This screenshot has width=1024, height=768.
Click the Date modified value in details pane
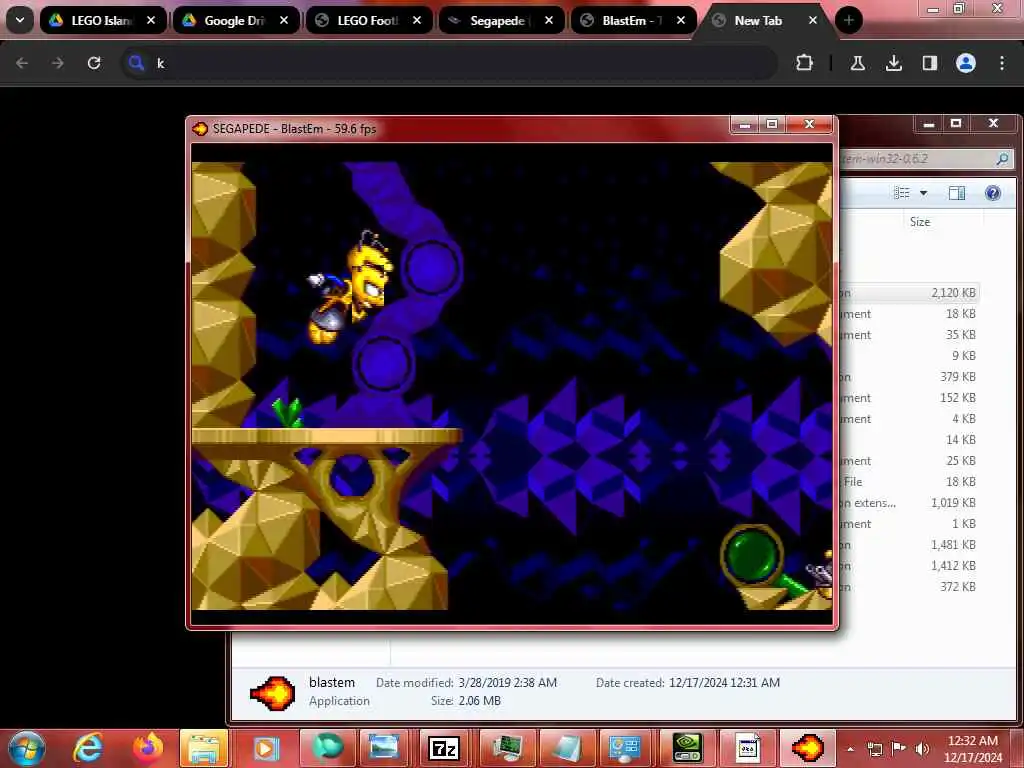tap(507, 682)
